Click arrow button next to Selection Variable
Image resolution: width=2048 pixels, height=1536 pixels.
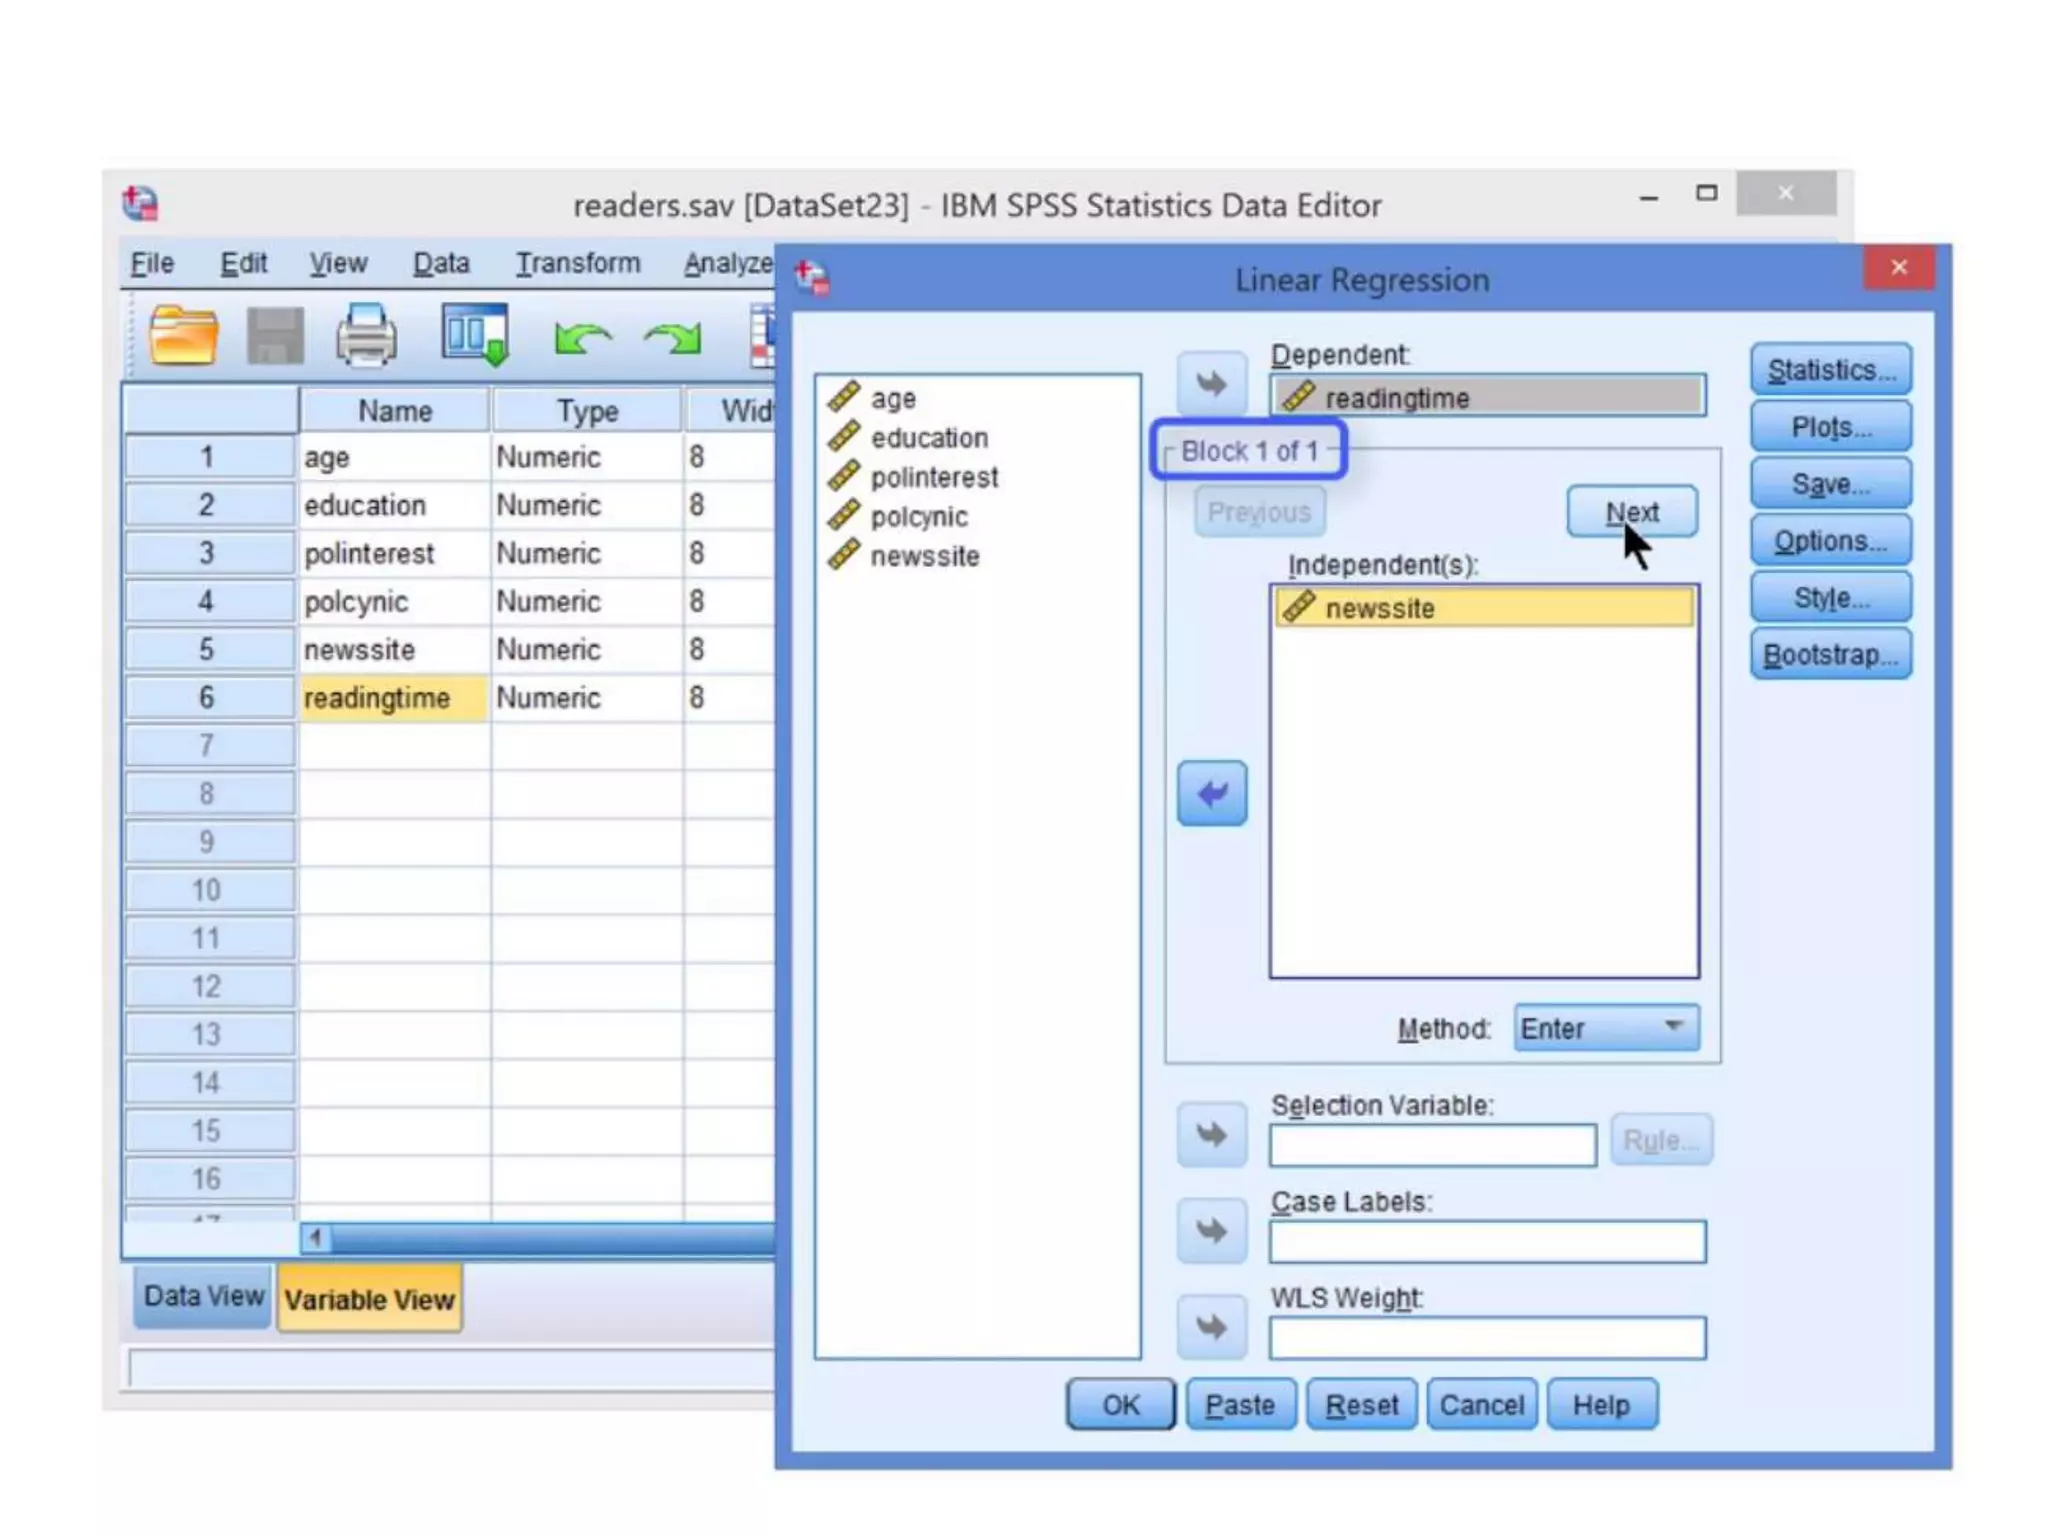tap(1211, 1136)
